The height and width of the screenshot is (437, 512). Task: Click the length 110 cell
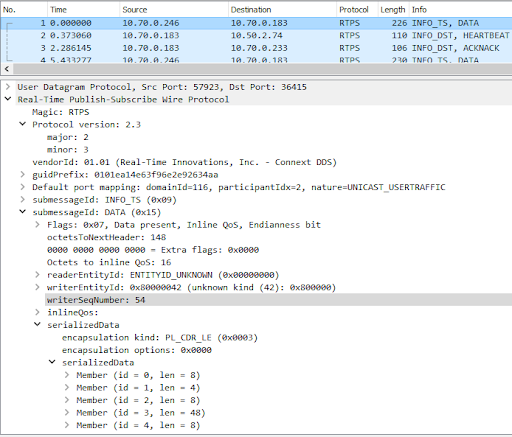(399, 35)
